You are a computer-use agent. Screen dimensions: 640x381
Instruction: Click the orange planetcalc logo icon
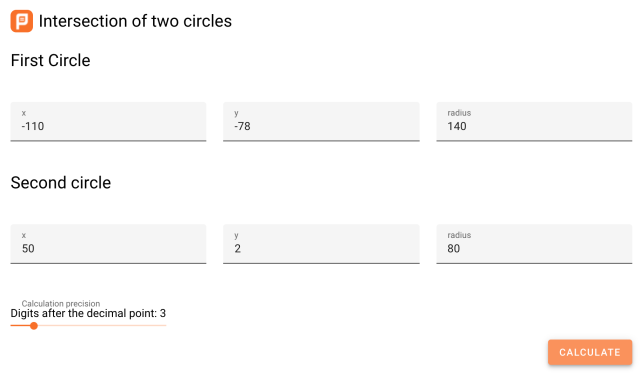pyautogui.click(x=22, y=21)
